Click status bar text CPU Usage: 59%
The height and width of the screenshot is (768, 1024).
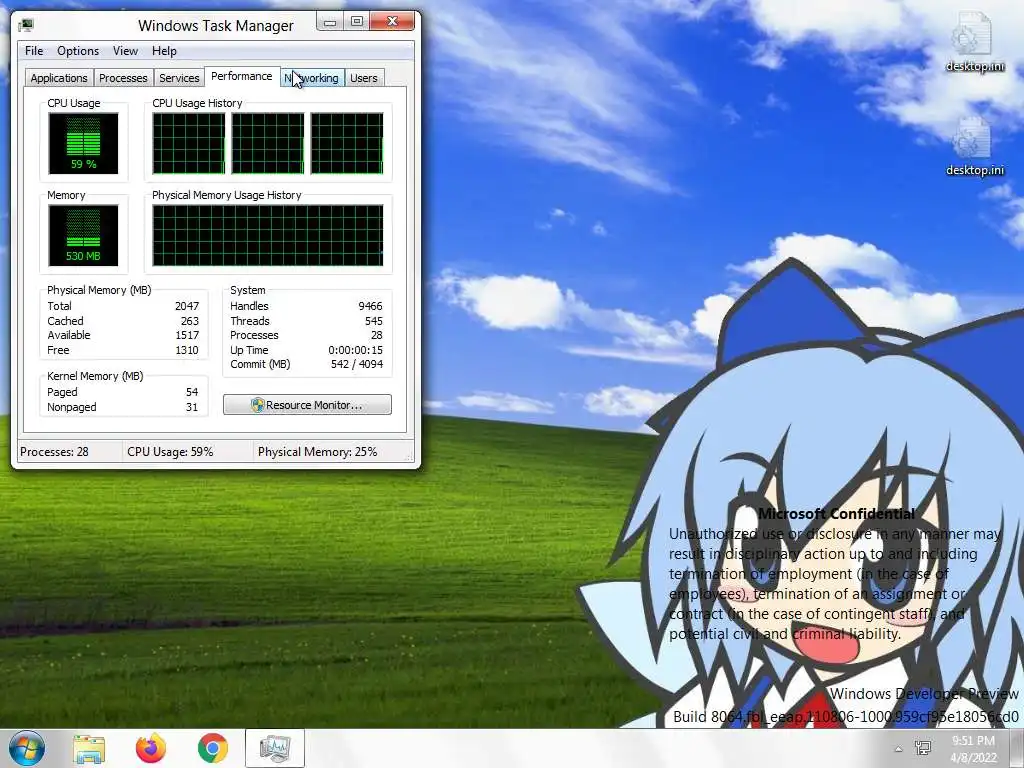click(170, 452)
